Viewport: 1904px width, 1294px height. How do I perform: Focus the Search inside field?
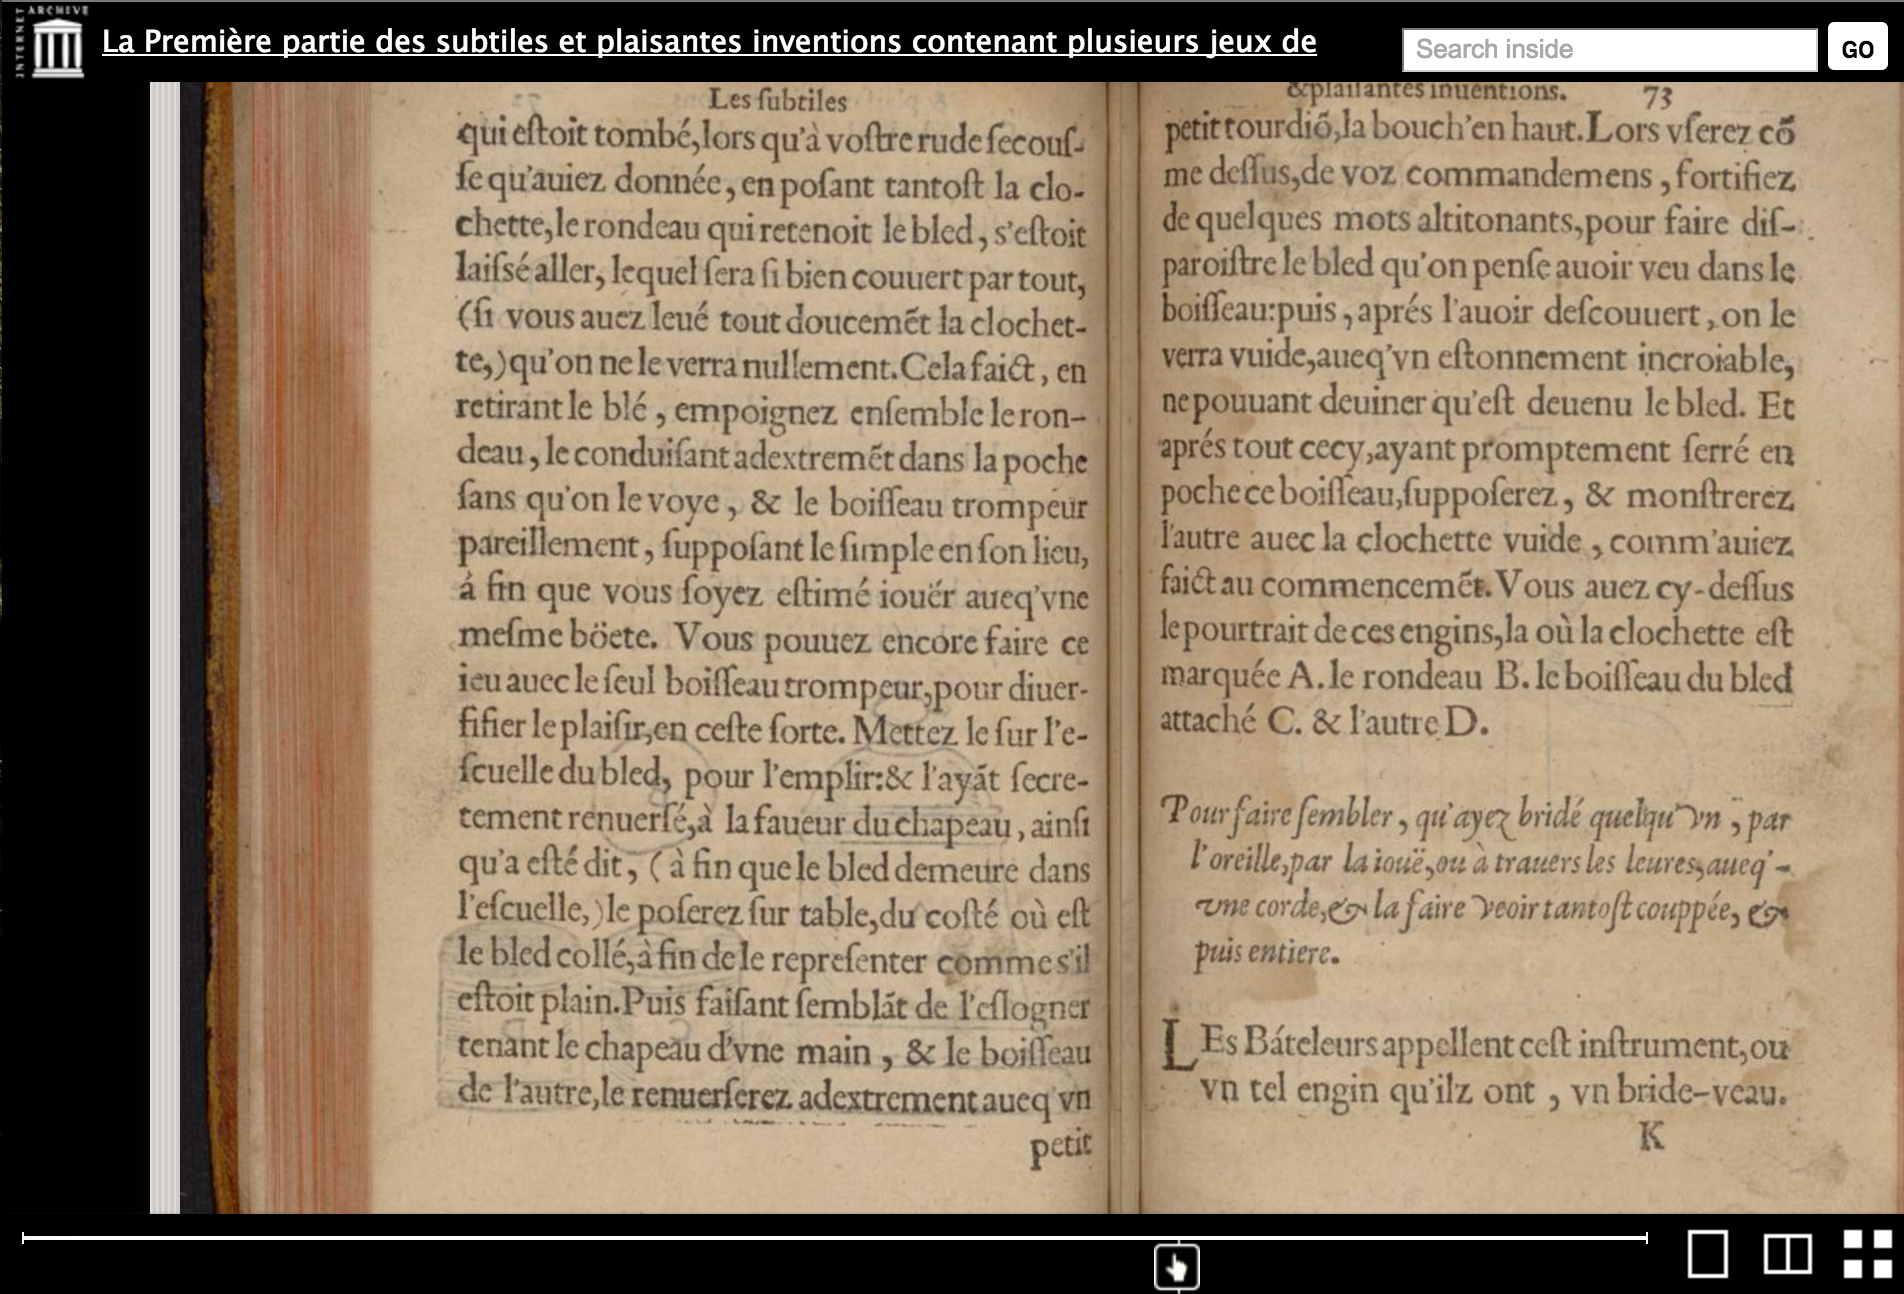[1609, 50]
